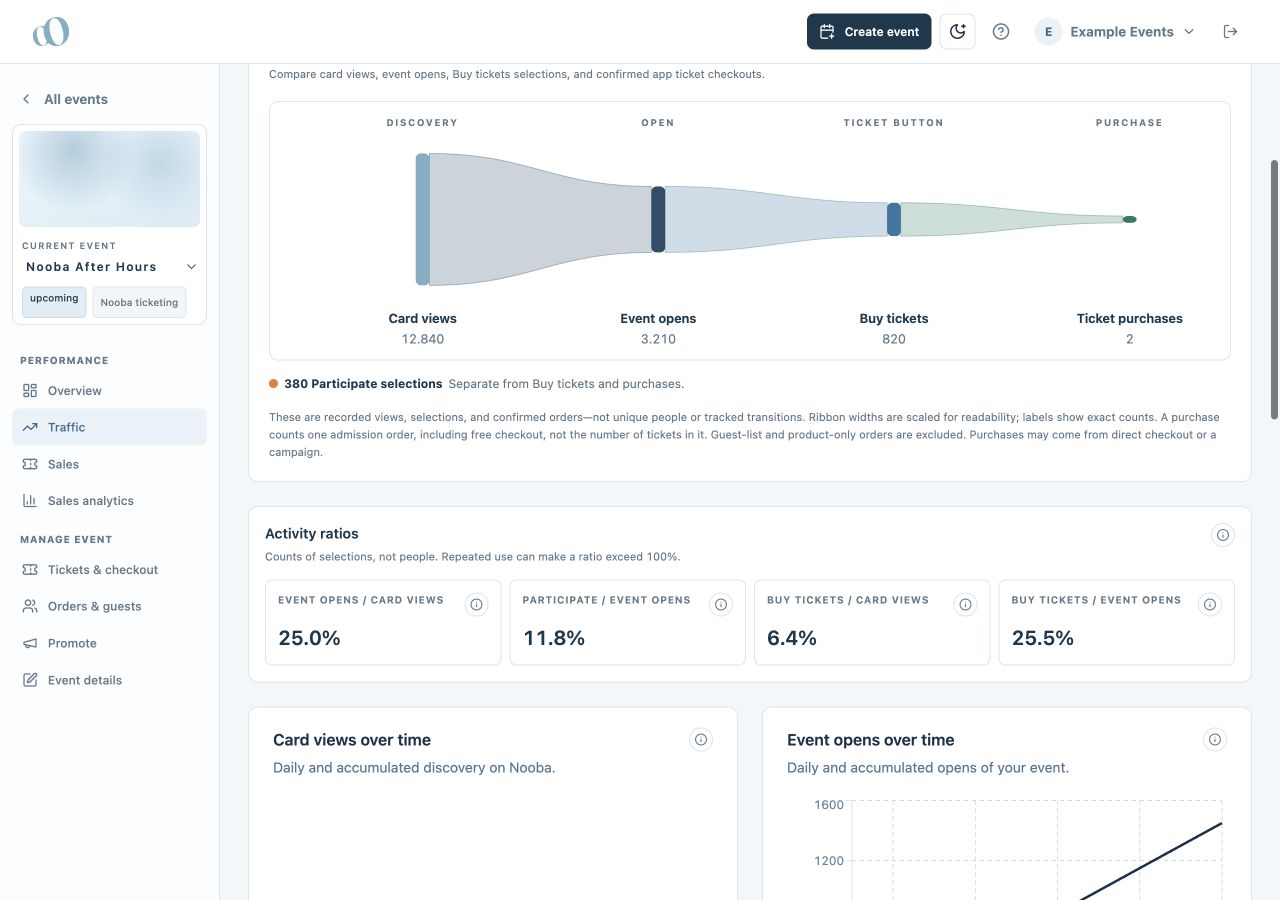Click the 380 Participate selections text
Image resolution: width=1280 pixels, height=900 pixels.
[363, 384]
